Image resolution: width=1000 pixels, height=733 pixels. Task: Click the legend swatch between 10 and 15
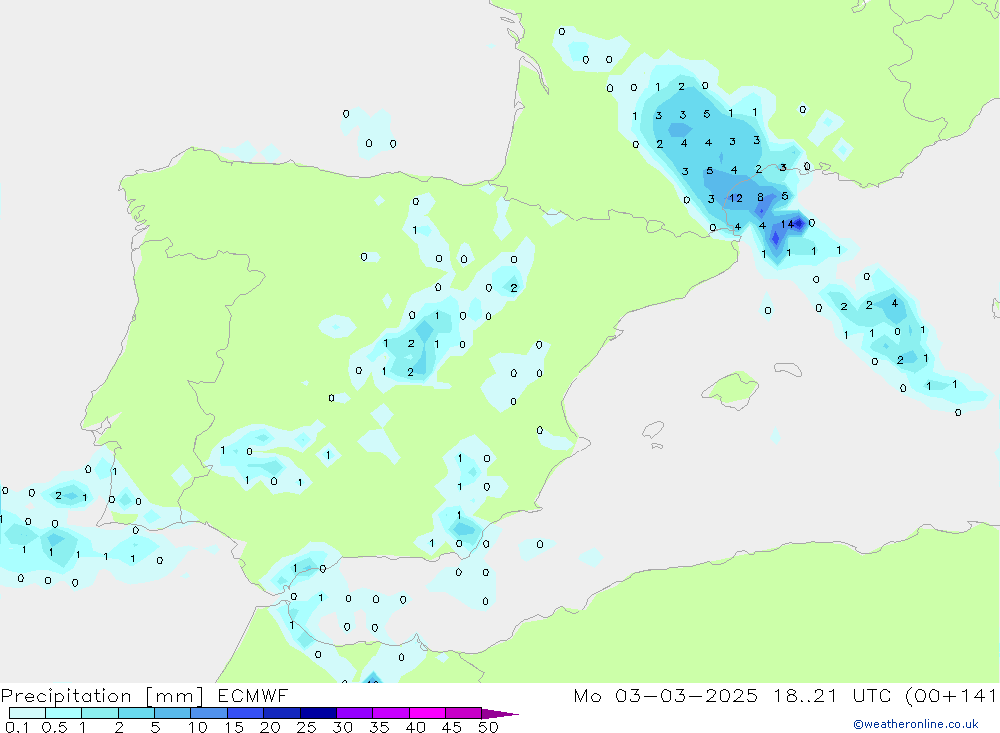point(209,713)
